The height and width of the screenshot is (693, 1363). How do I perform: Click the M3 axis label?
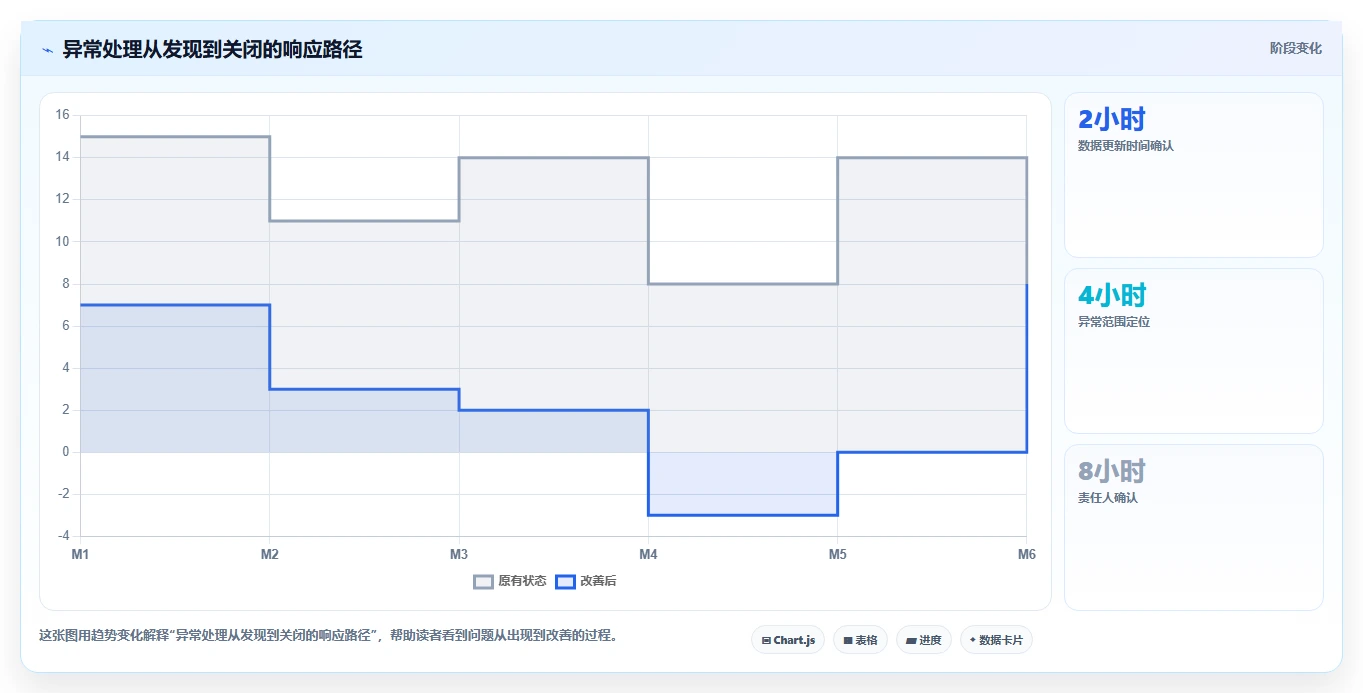(x=459, y=553)
